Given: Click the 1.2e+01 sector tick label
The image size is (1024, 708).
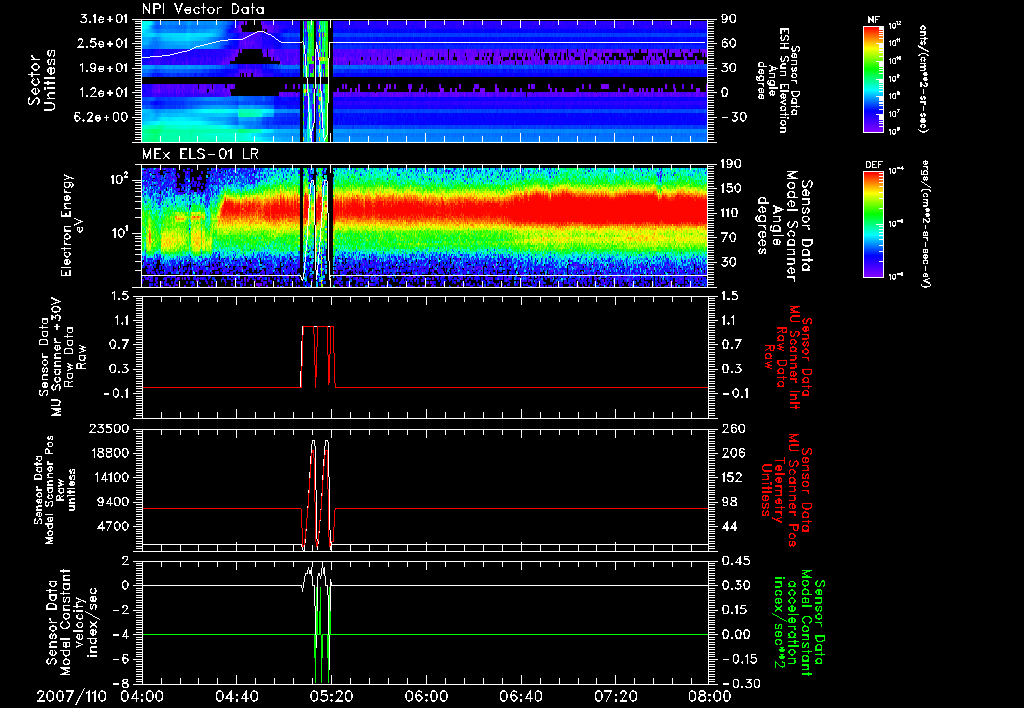Looking at the screenshot, I should [104, 93].
